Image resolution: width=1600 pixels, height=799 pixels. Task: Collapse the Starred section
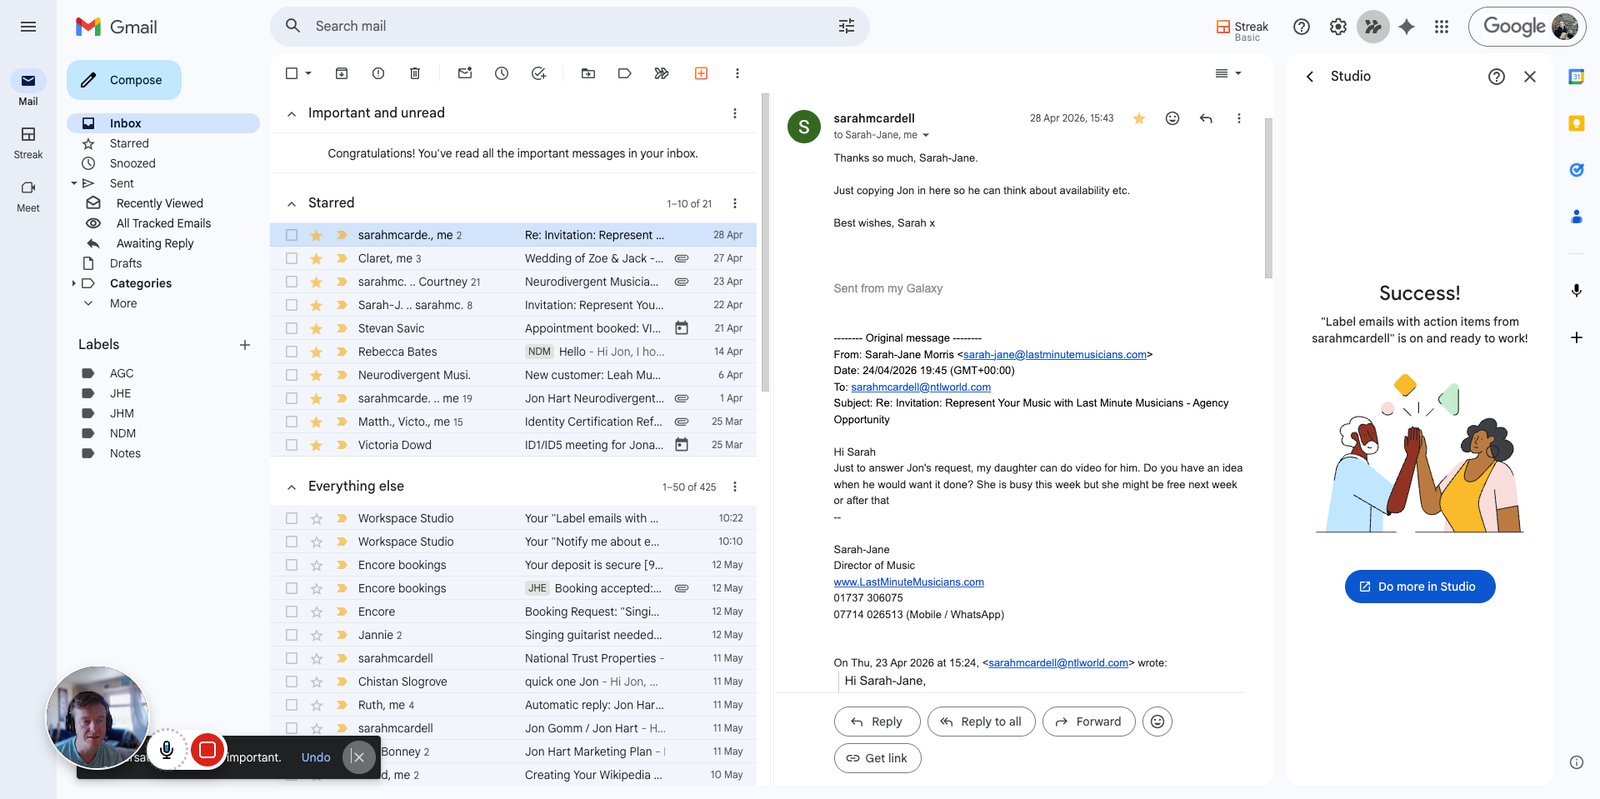(x=291, y=204)
